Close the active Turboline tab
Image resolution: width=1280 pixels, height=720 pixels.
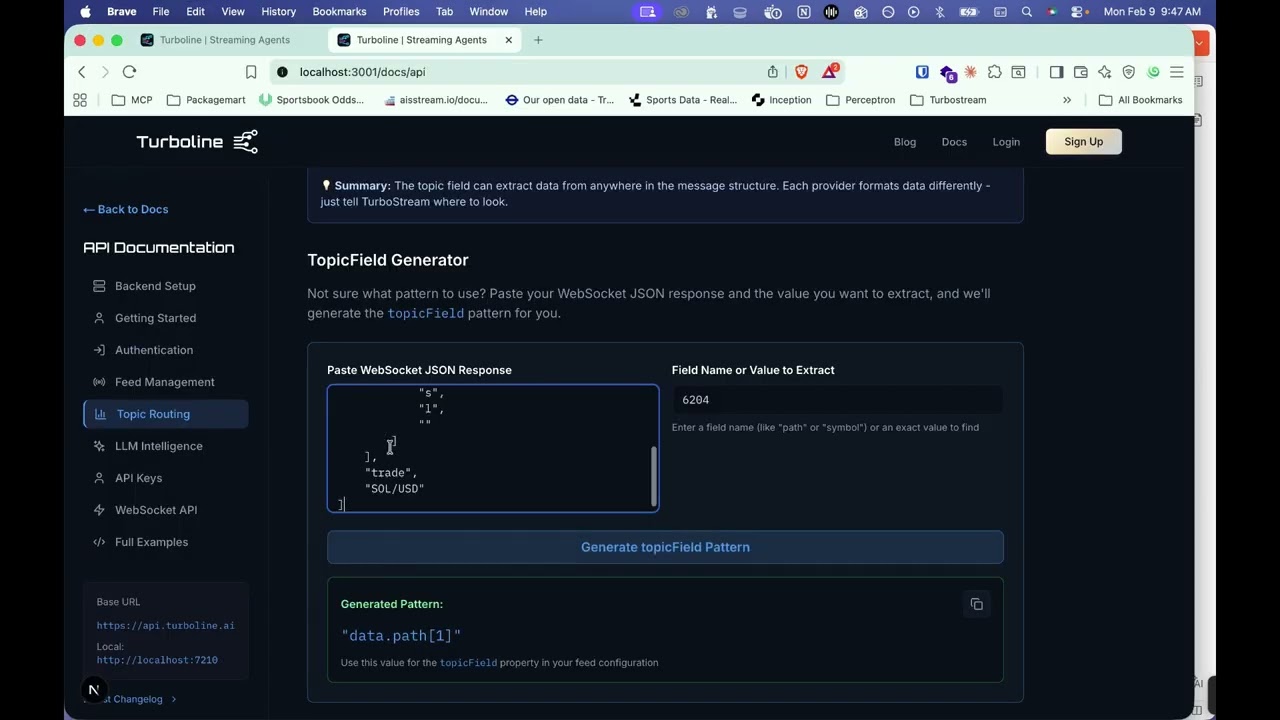tap(508, 40)
